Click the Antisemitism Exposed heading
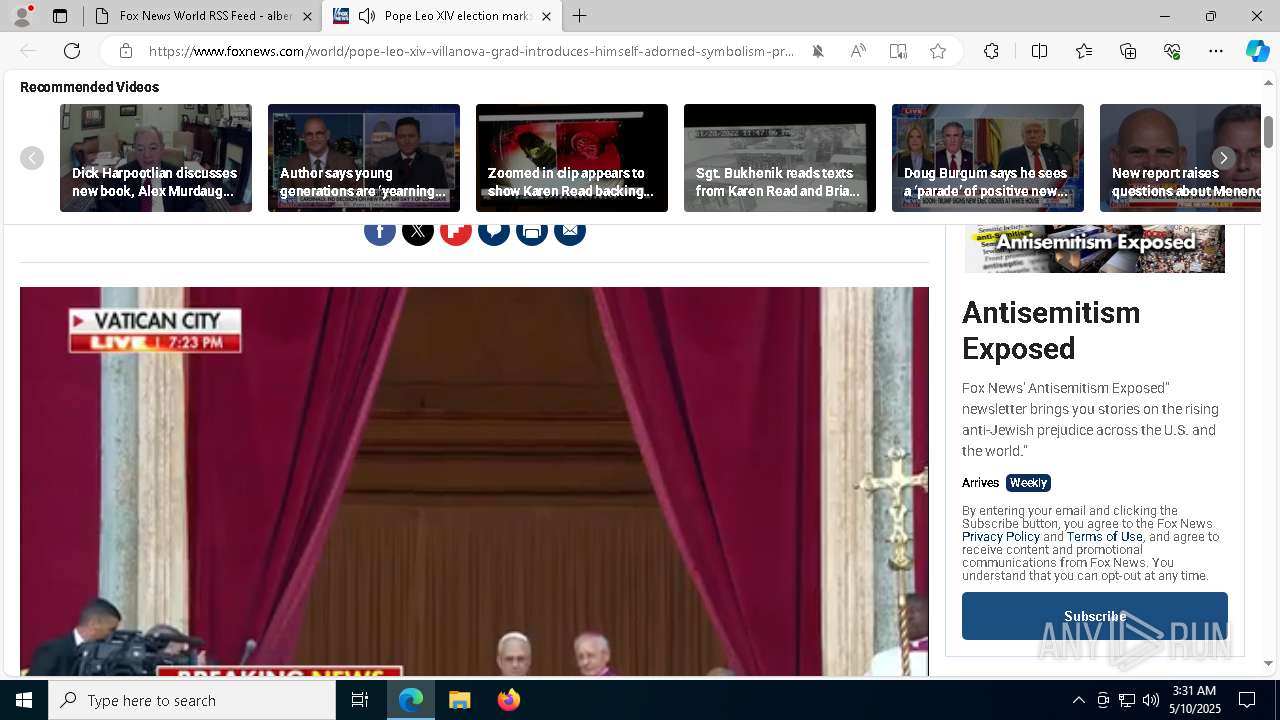The height and width of the screenshot is (720, 1280). (1051, 330)
